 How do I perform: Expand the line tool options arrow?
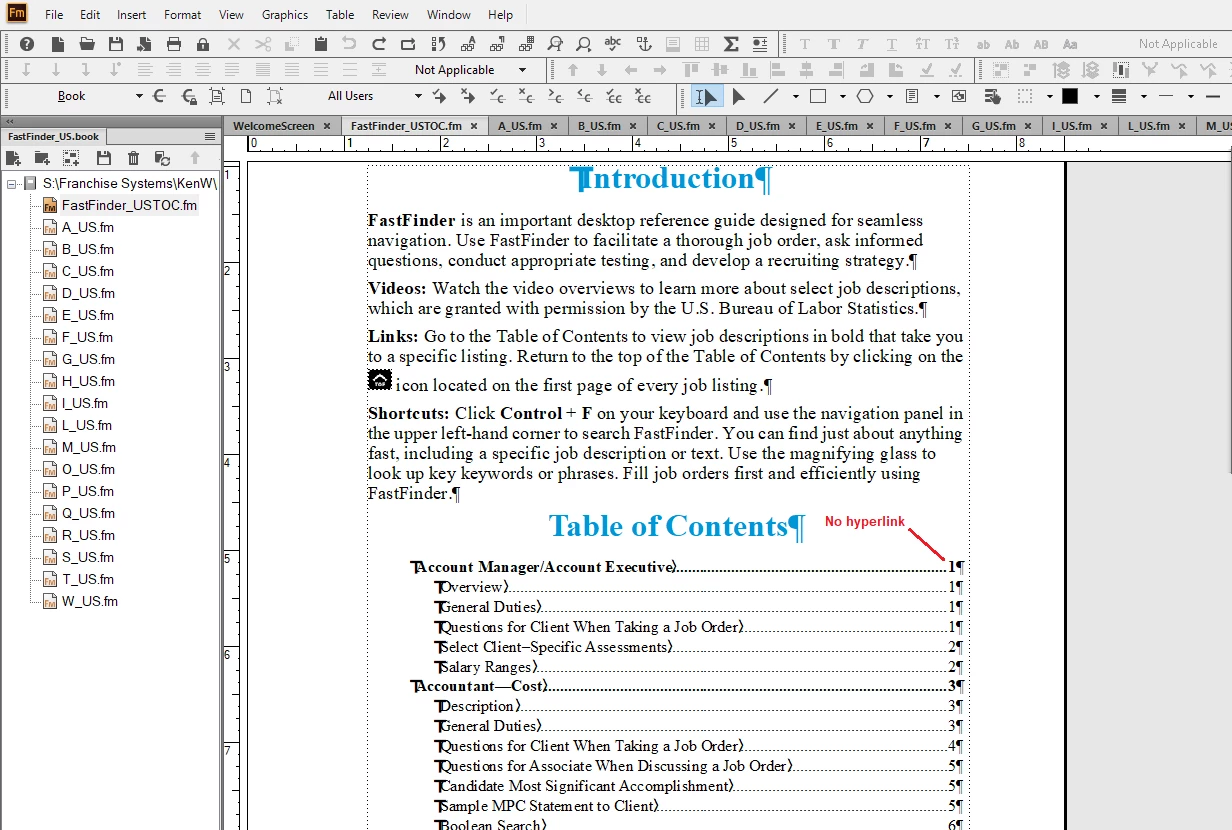click(x=796, y=96)
